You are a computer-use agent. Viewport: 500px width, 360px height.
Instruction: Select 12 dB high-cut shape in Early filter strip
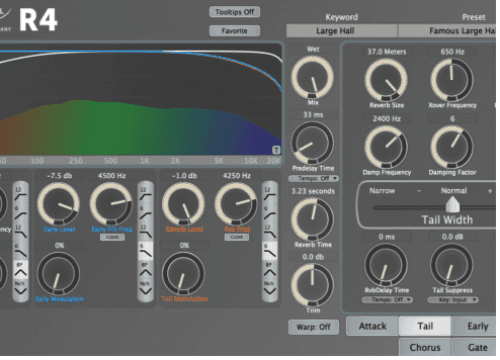click(146, 232)
